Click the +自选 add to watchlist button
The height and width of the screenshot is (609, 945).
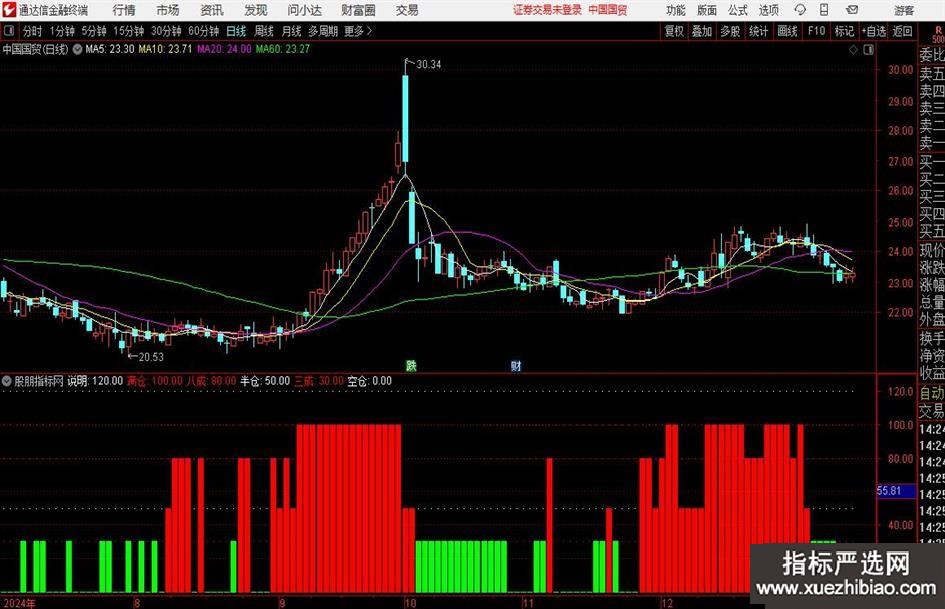(875, 31)
